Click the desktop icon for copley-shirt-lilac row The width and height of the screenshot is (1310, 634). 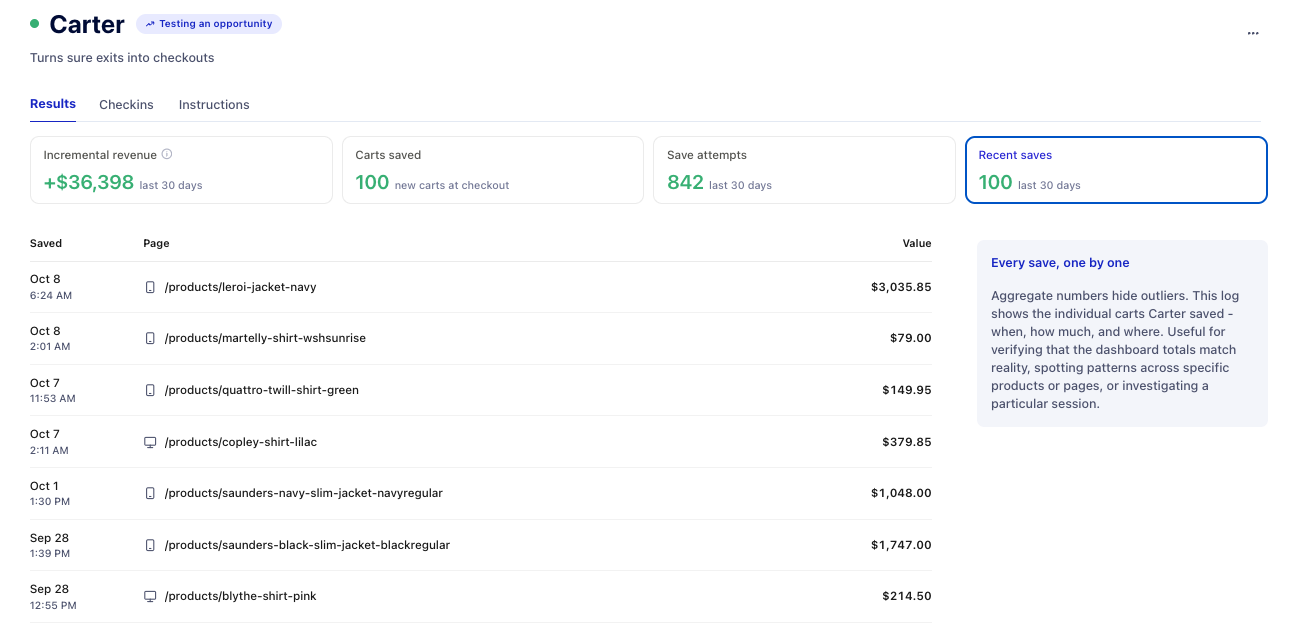coord(150,442)
